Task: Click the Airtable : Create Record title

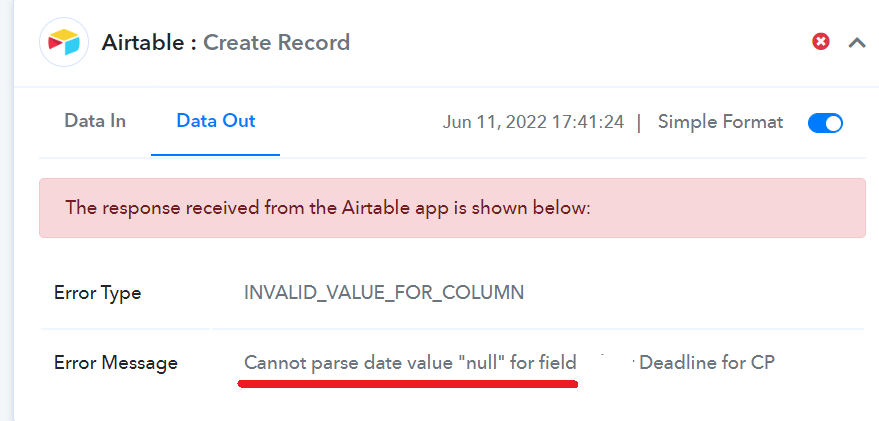Action: [225, 43]
